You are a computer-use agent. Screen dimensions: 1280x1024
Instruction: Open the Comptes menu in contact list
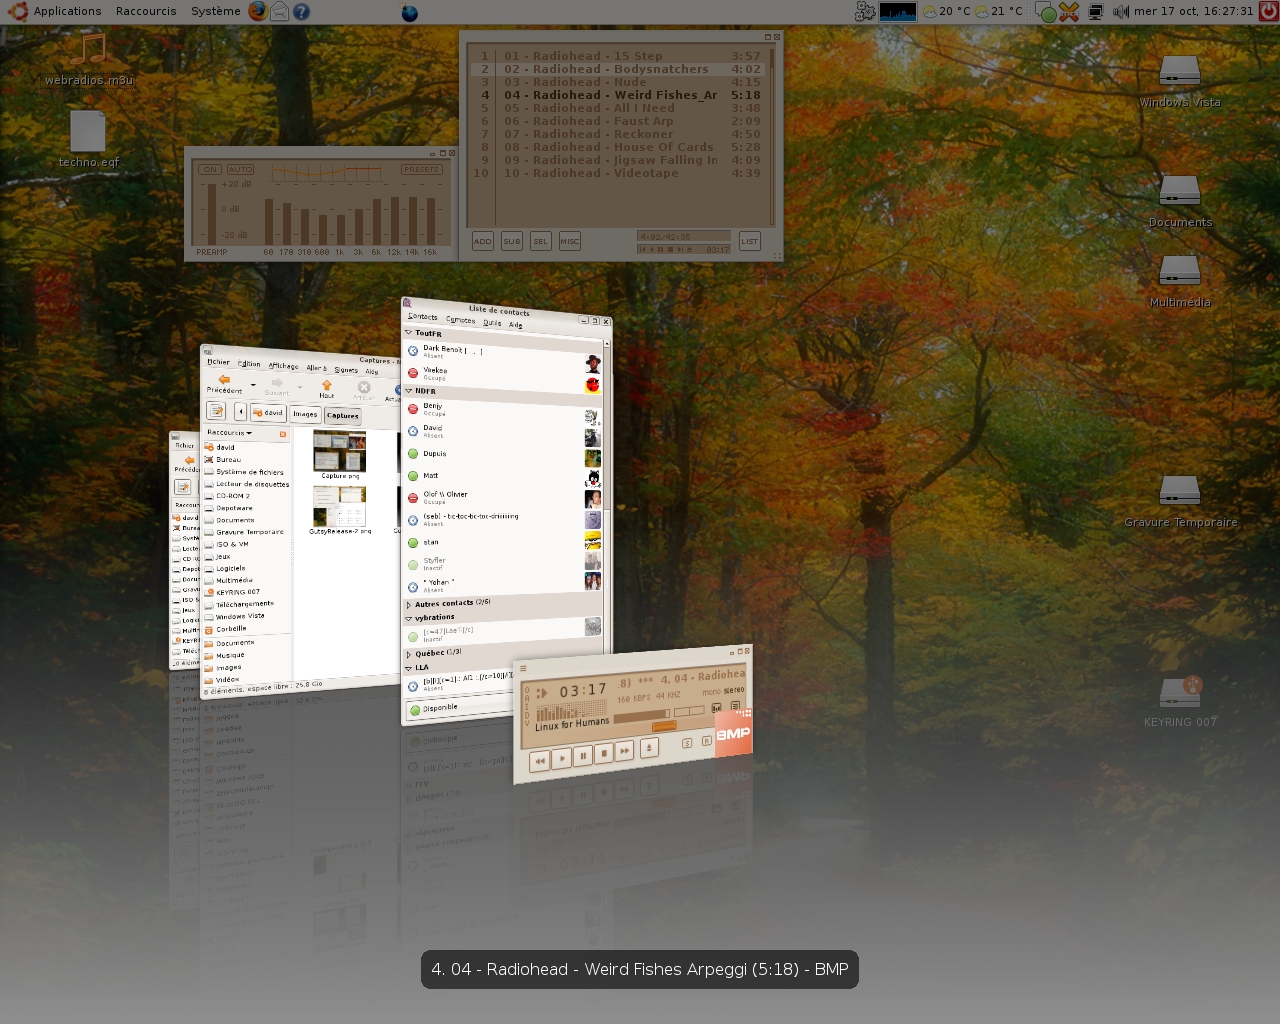tap(460, 319)
